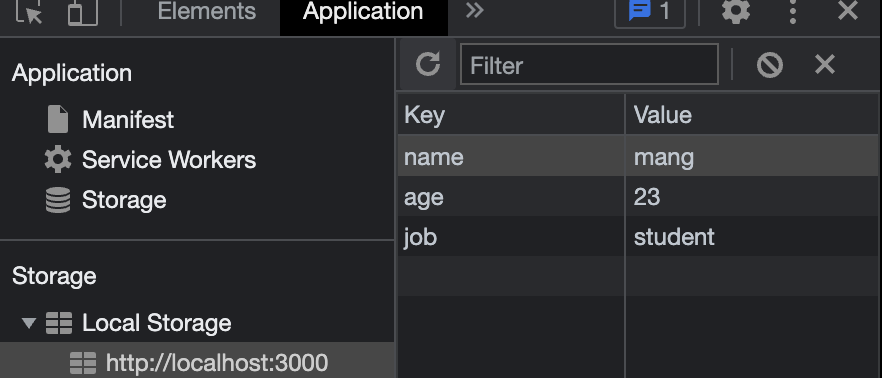The width and height of the screenshot is (882, 378).
Task: Show more tabs with the double chevron
Action: click(475, 10)
